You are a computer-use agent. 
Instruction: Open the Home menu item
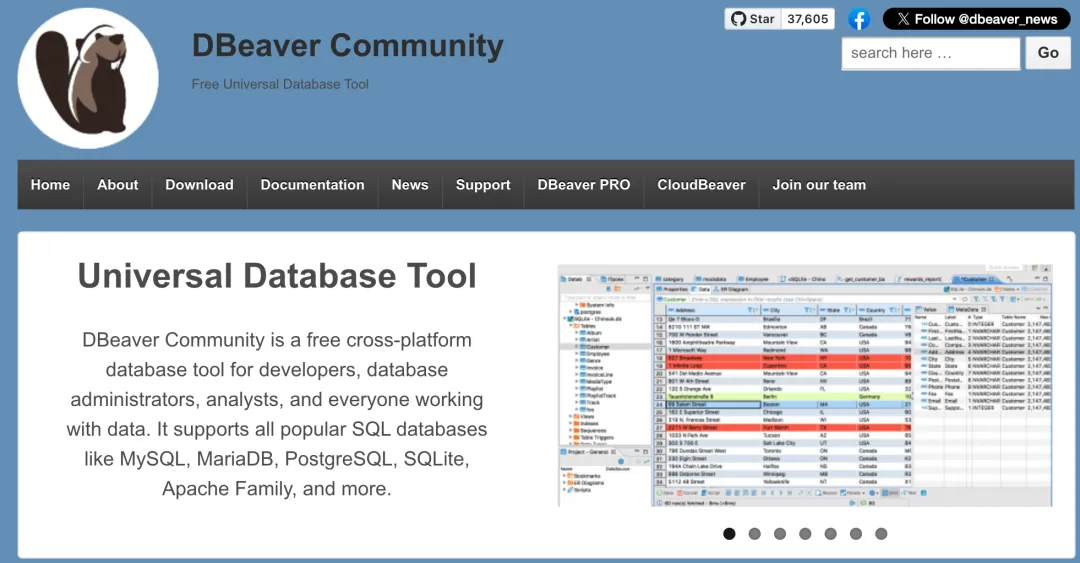(50, 185)
